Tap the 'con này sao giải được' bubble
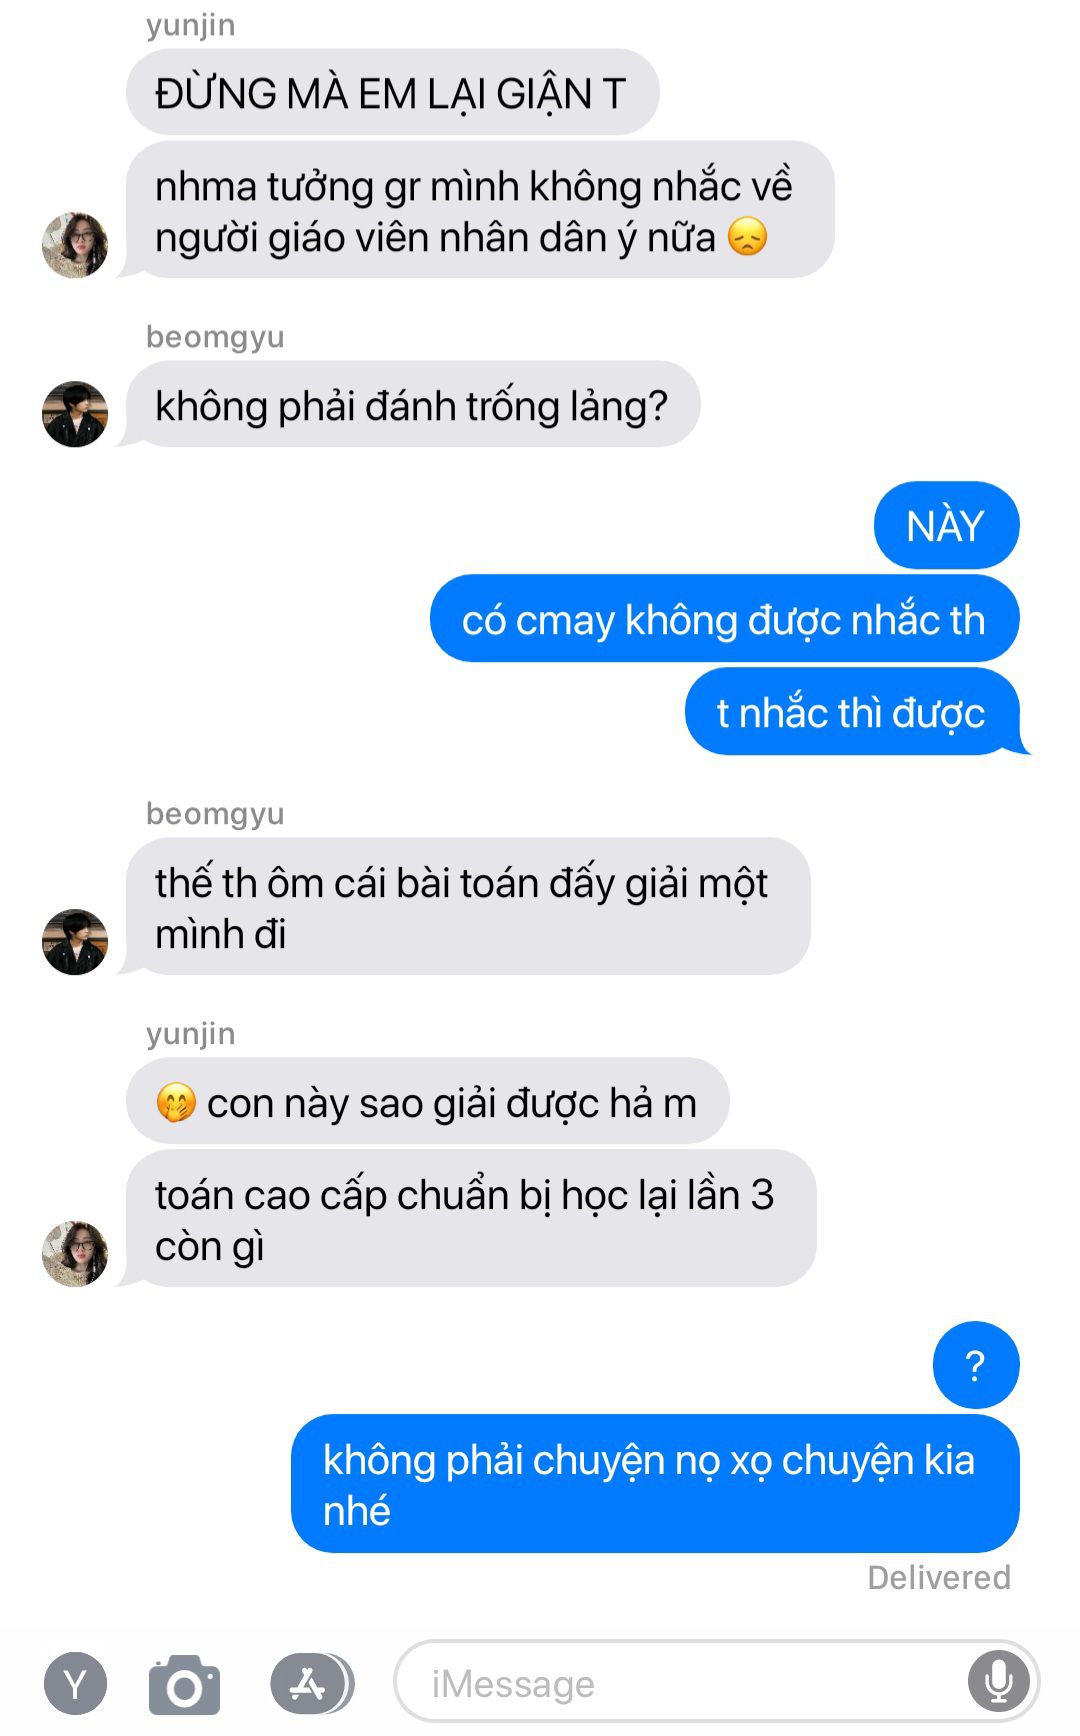The width and height of the screenshot is (1080, 1736). pos(427,1101)
